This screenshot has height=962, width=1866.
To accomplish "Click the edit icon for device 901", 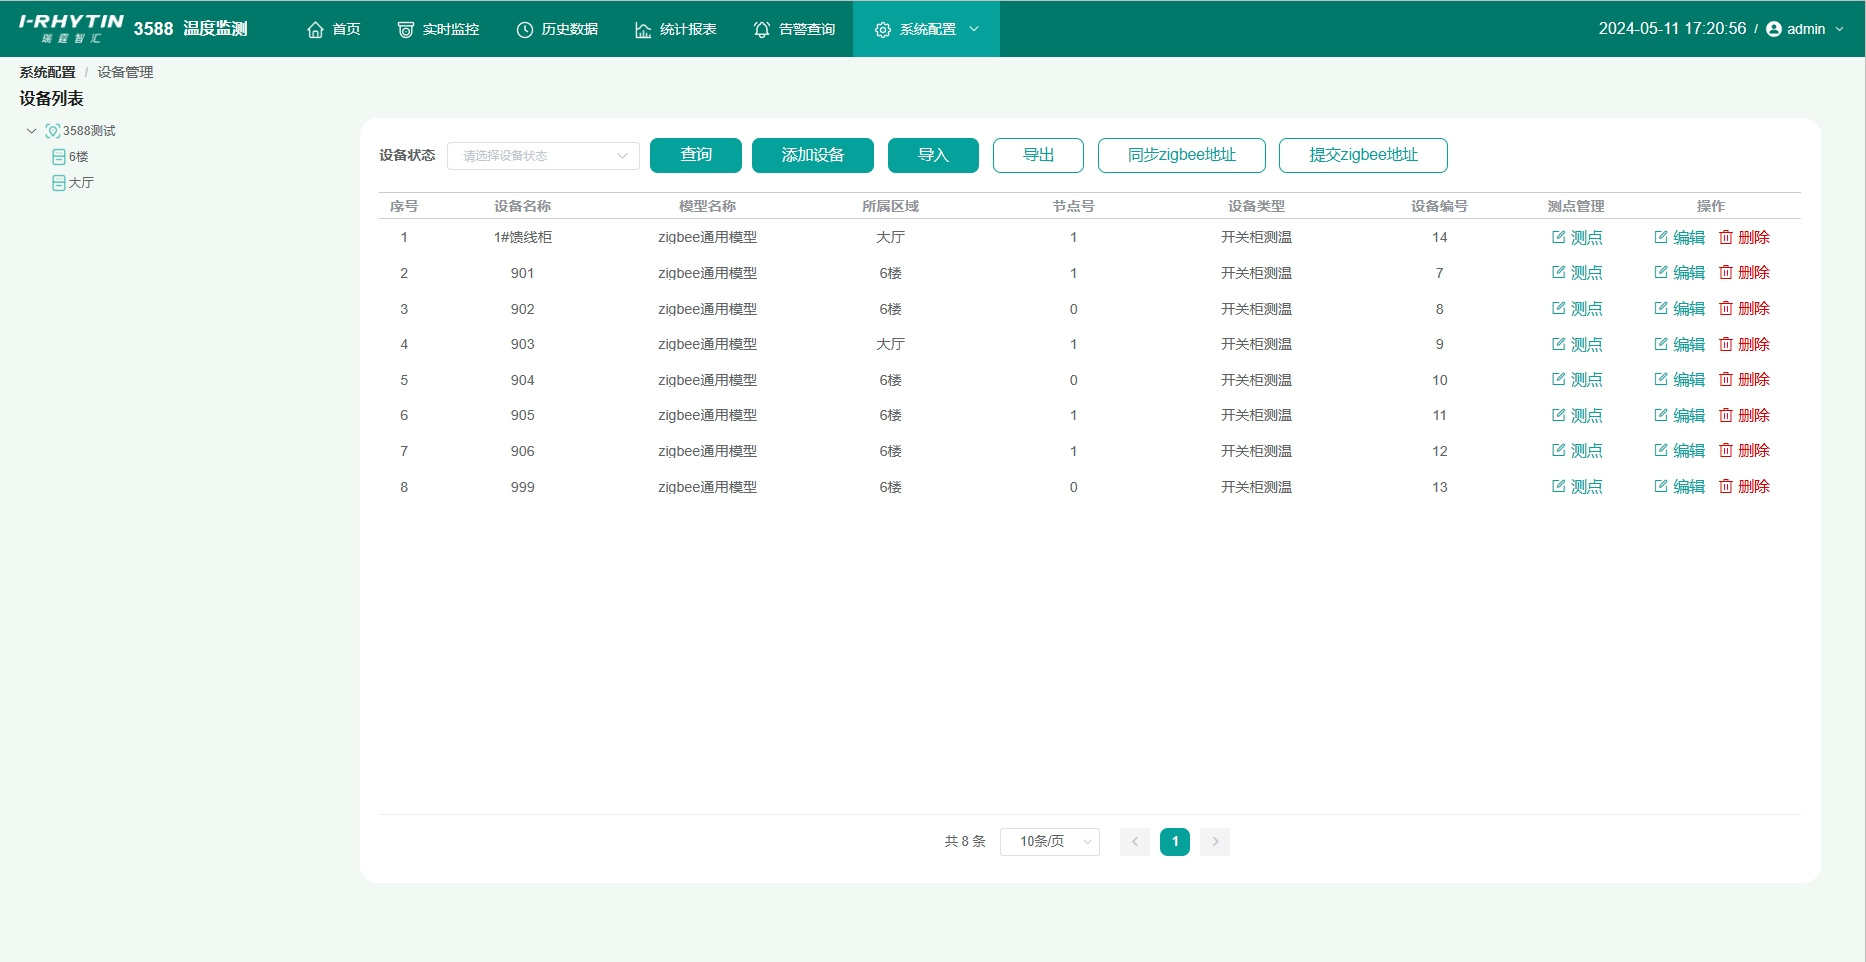I will [x=1661, y=273].
